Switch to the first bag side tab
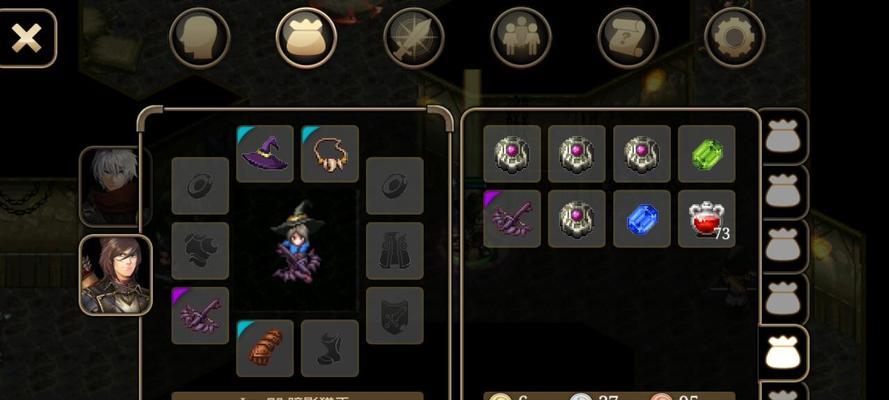Image resolution: width=889 pixels, height=400 pixels. point(783,136)
